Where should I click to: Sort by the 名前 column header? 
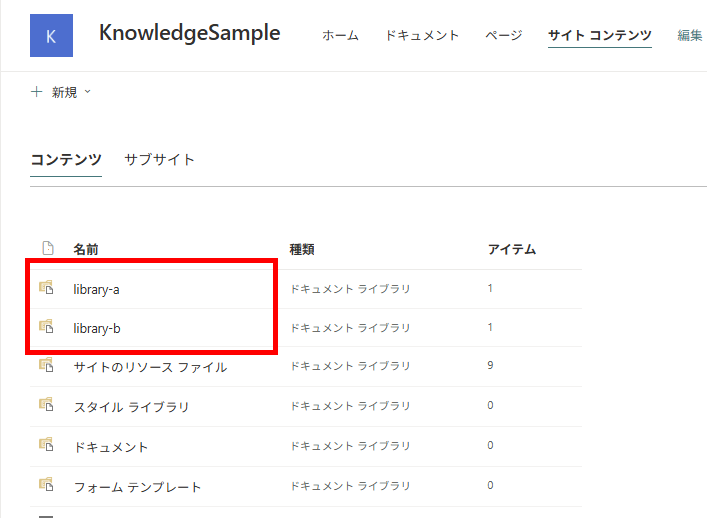coord(86,249)
